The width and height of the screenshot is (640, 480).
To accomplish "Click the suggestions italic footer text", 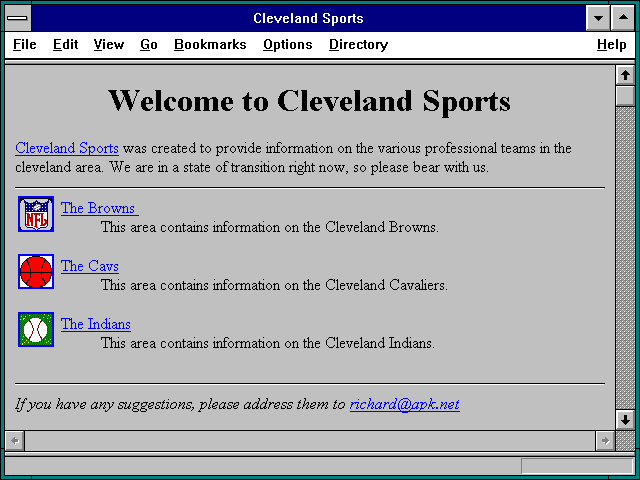I will (x=180, y=404).
